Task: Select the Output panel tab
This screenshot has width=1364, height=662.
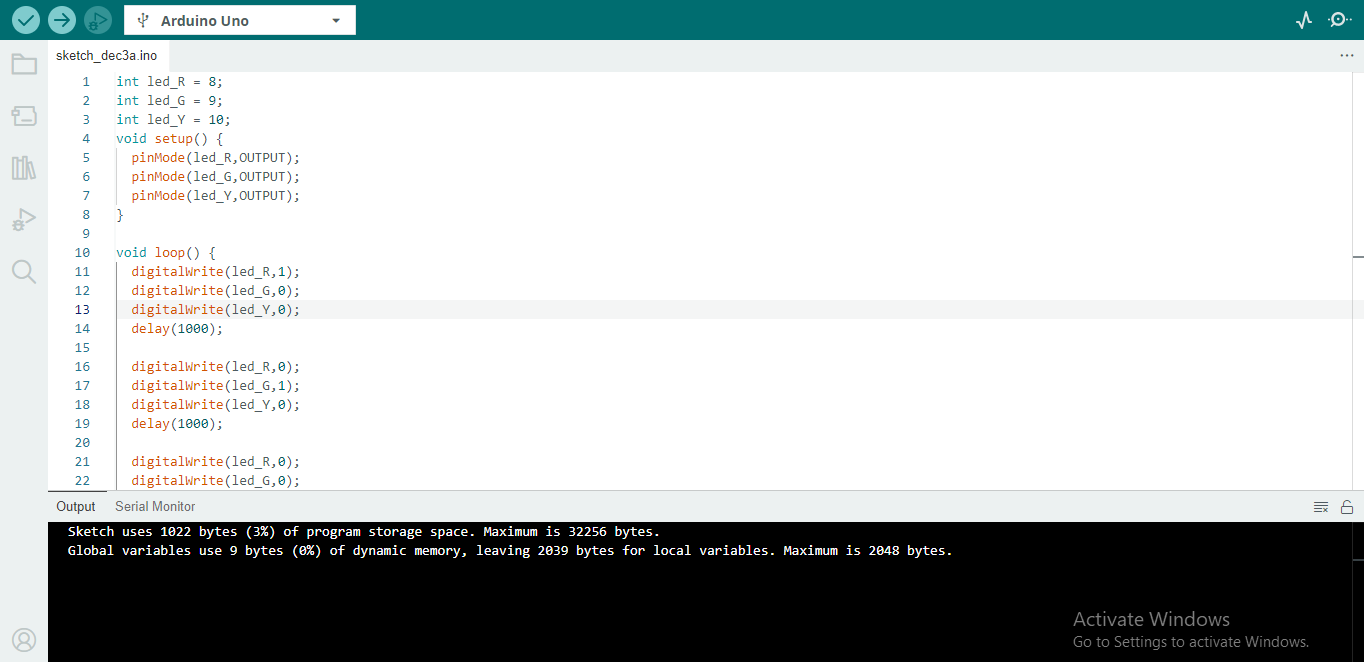Action: pos(76,507)
